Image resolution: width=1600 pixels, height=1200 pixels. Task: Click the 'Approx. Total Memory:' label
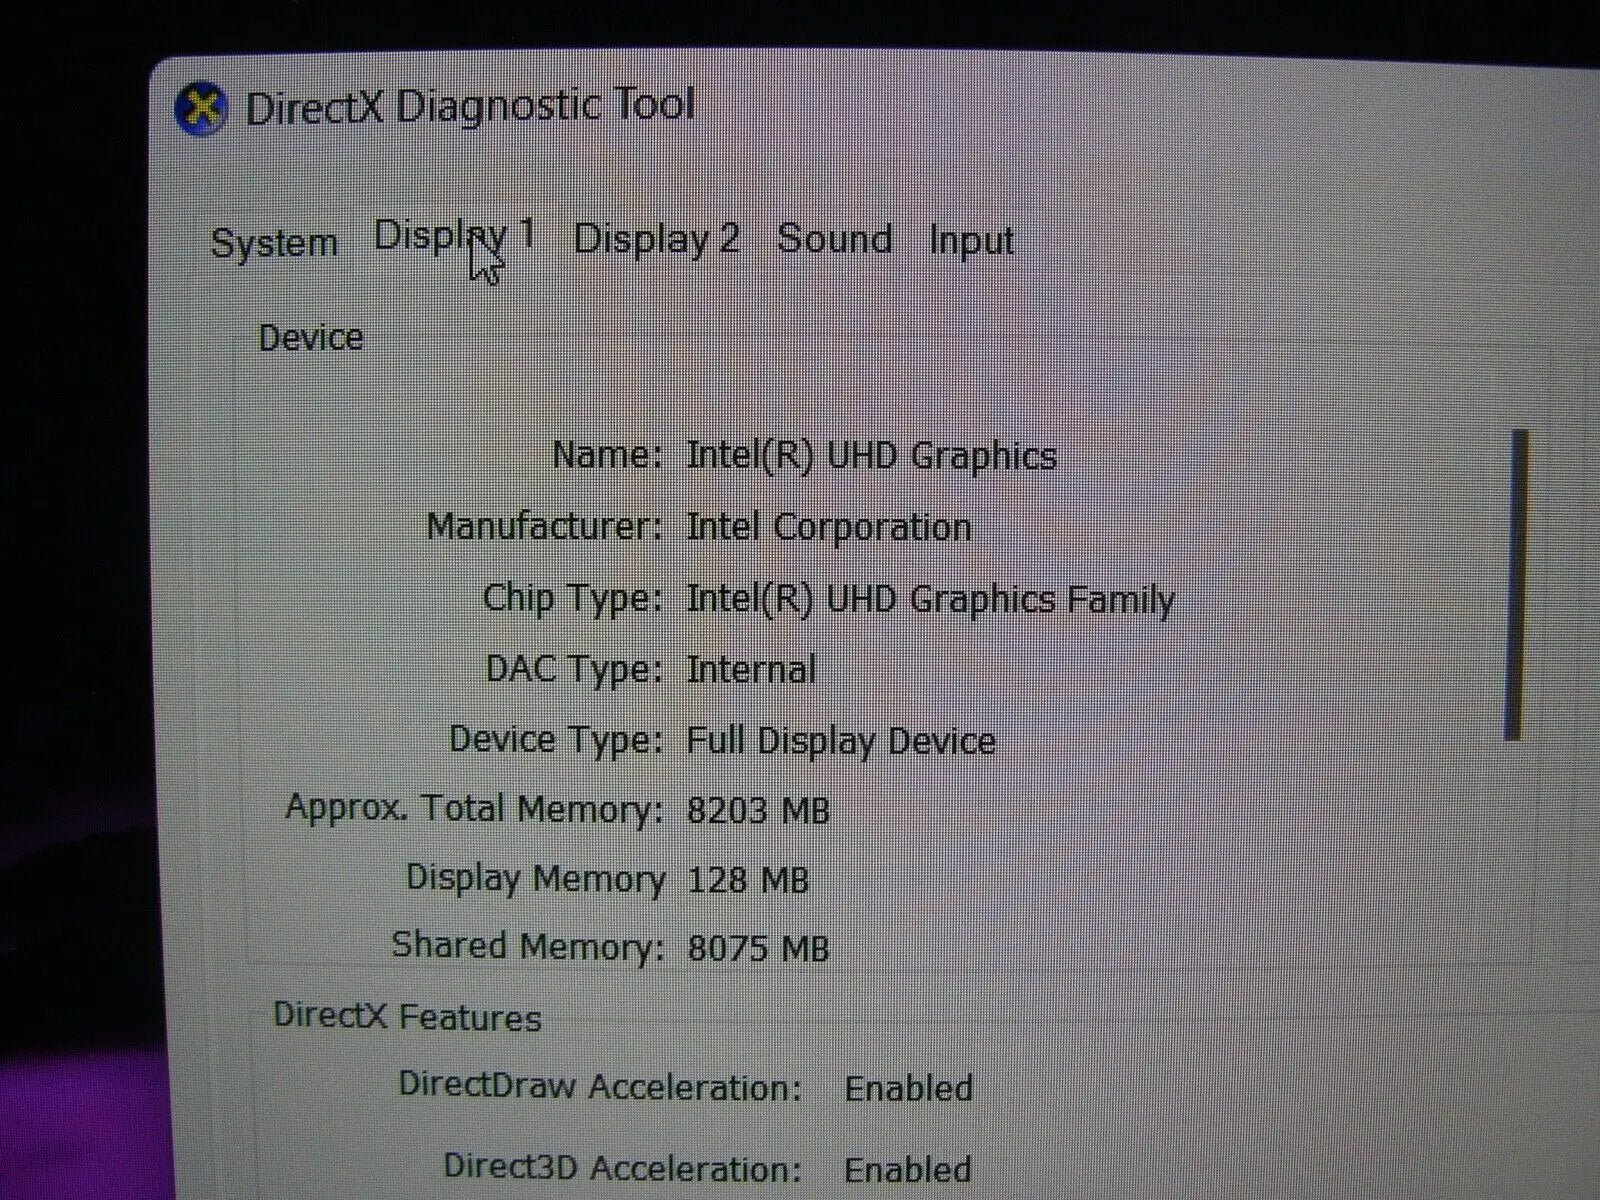tap(475, 808)
